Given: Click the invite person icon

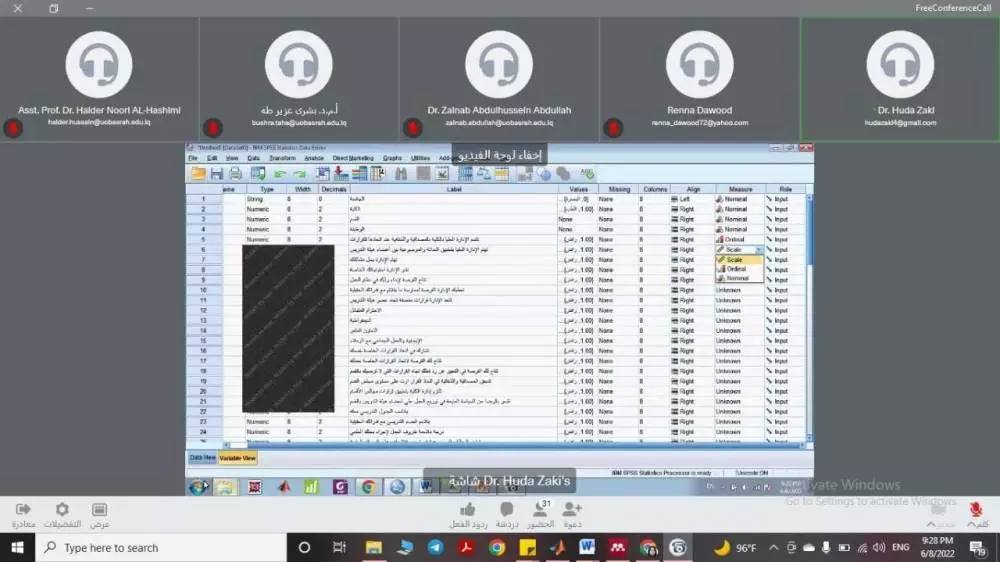Looking at the screenshot, I should pos(572,510).
